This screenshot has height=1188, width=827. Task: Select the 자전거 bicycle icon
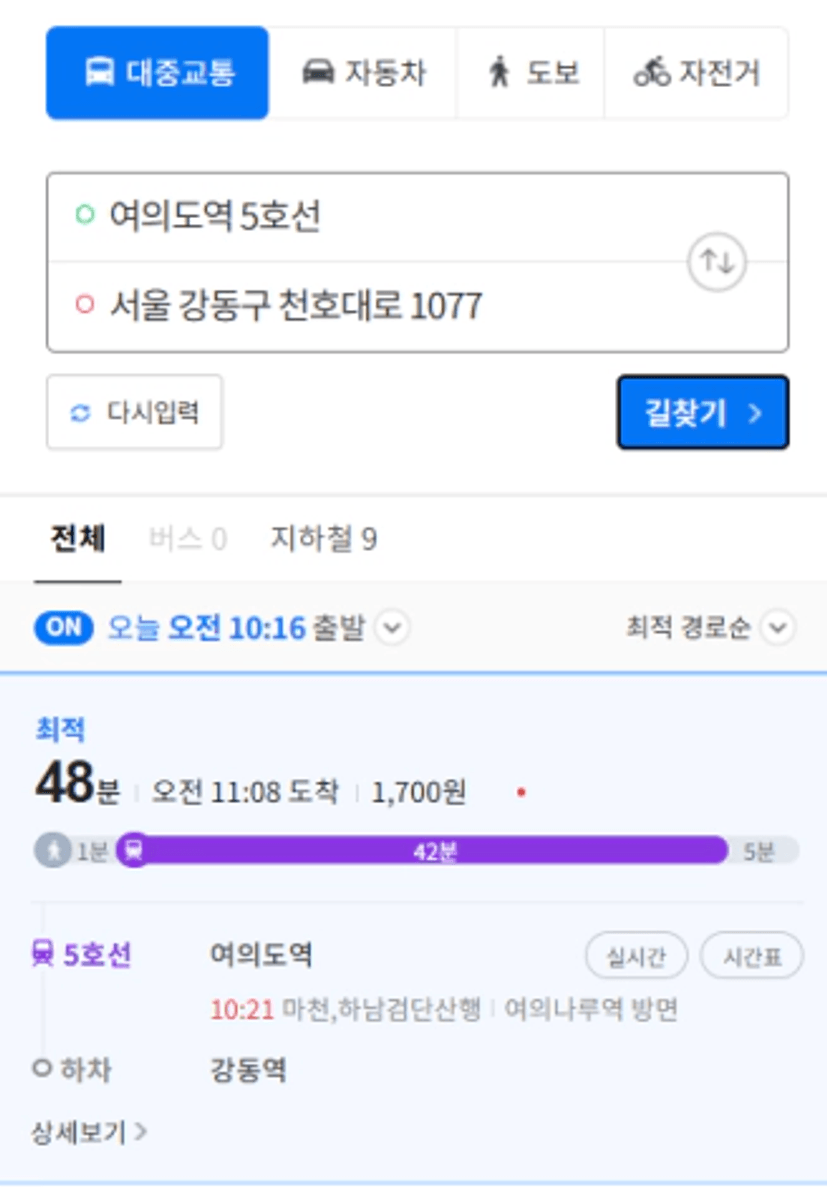(x=652, y=73)
